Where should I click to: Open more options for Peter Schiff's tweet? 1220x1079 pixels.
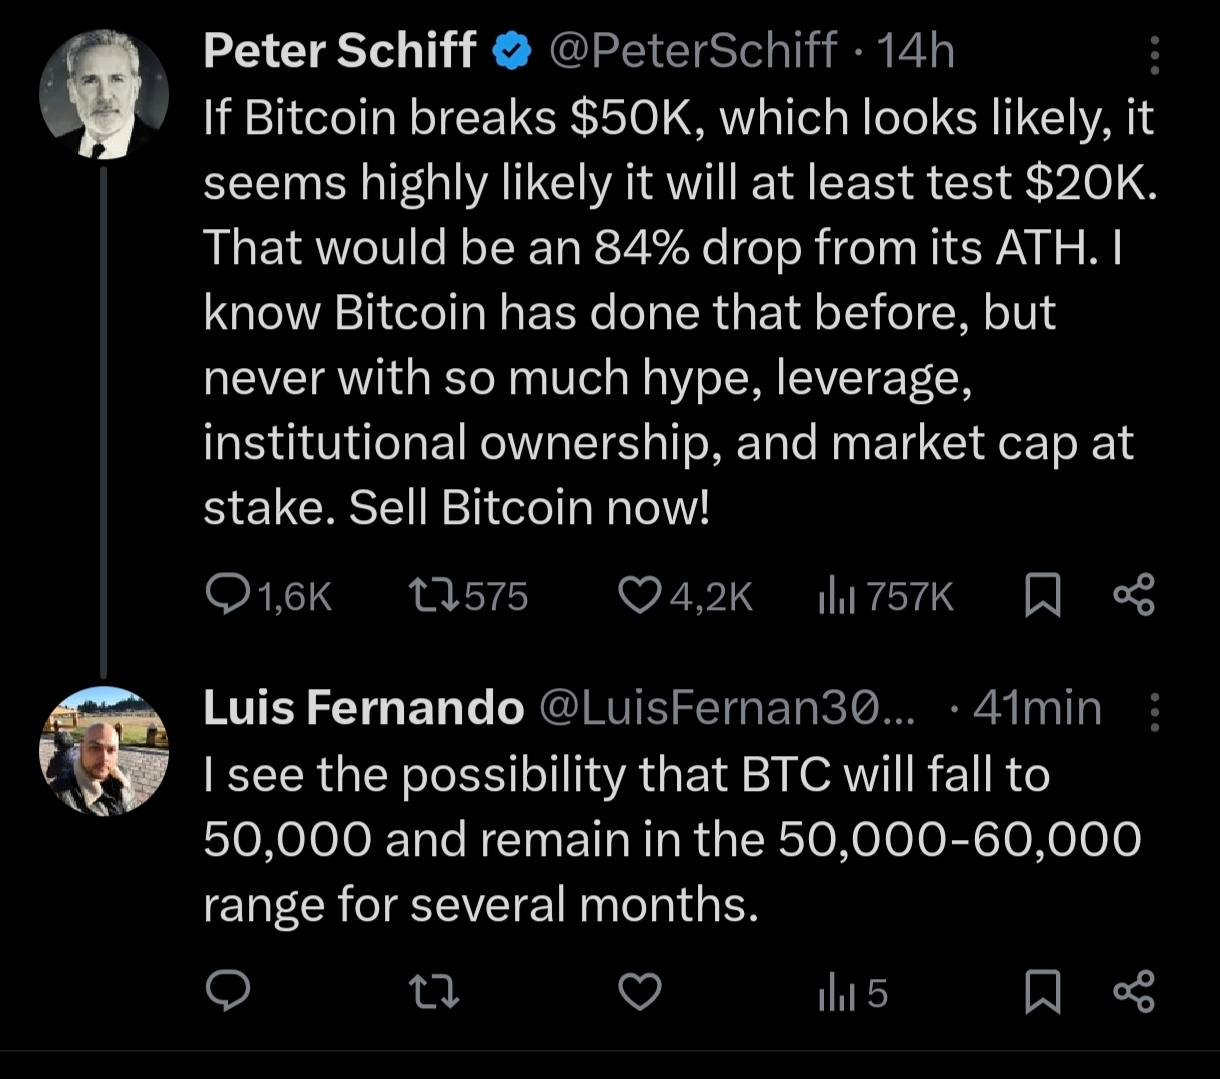pos(1154,56)
